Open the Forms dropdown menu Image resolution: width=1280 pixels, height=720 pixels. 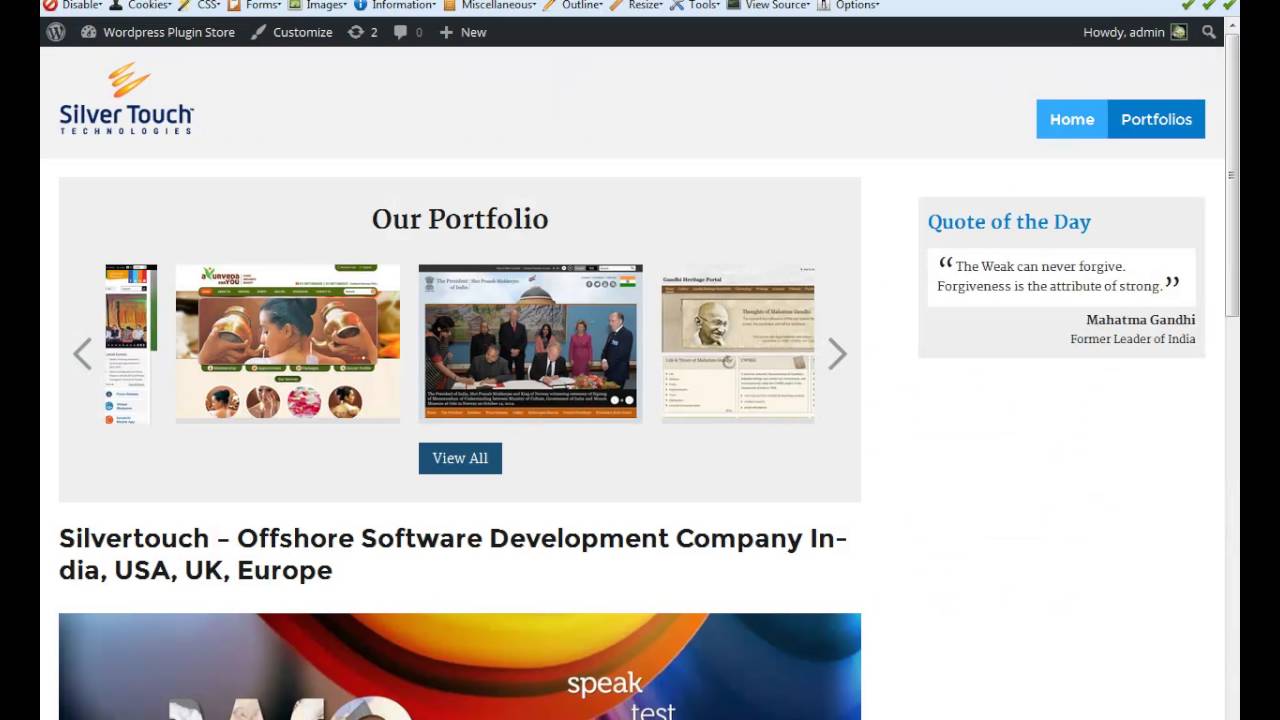click(255, 5)
